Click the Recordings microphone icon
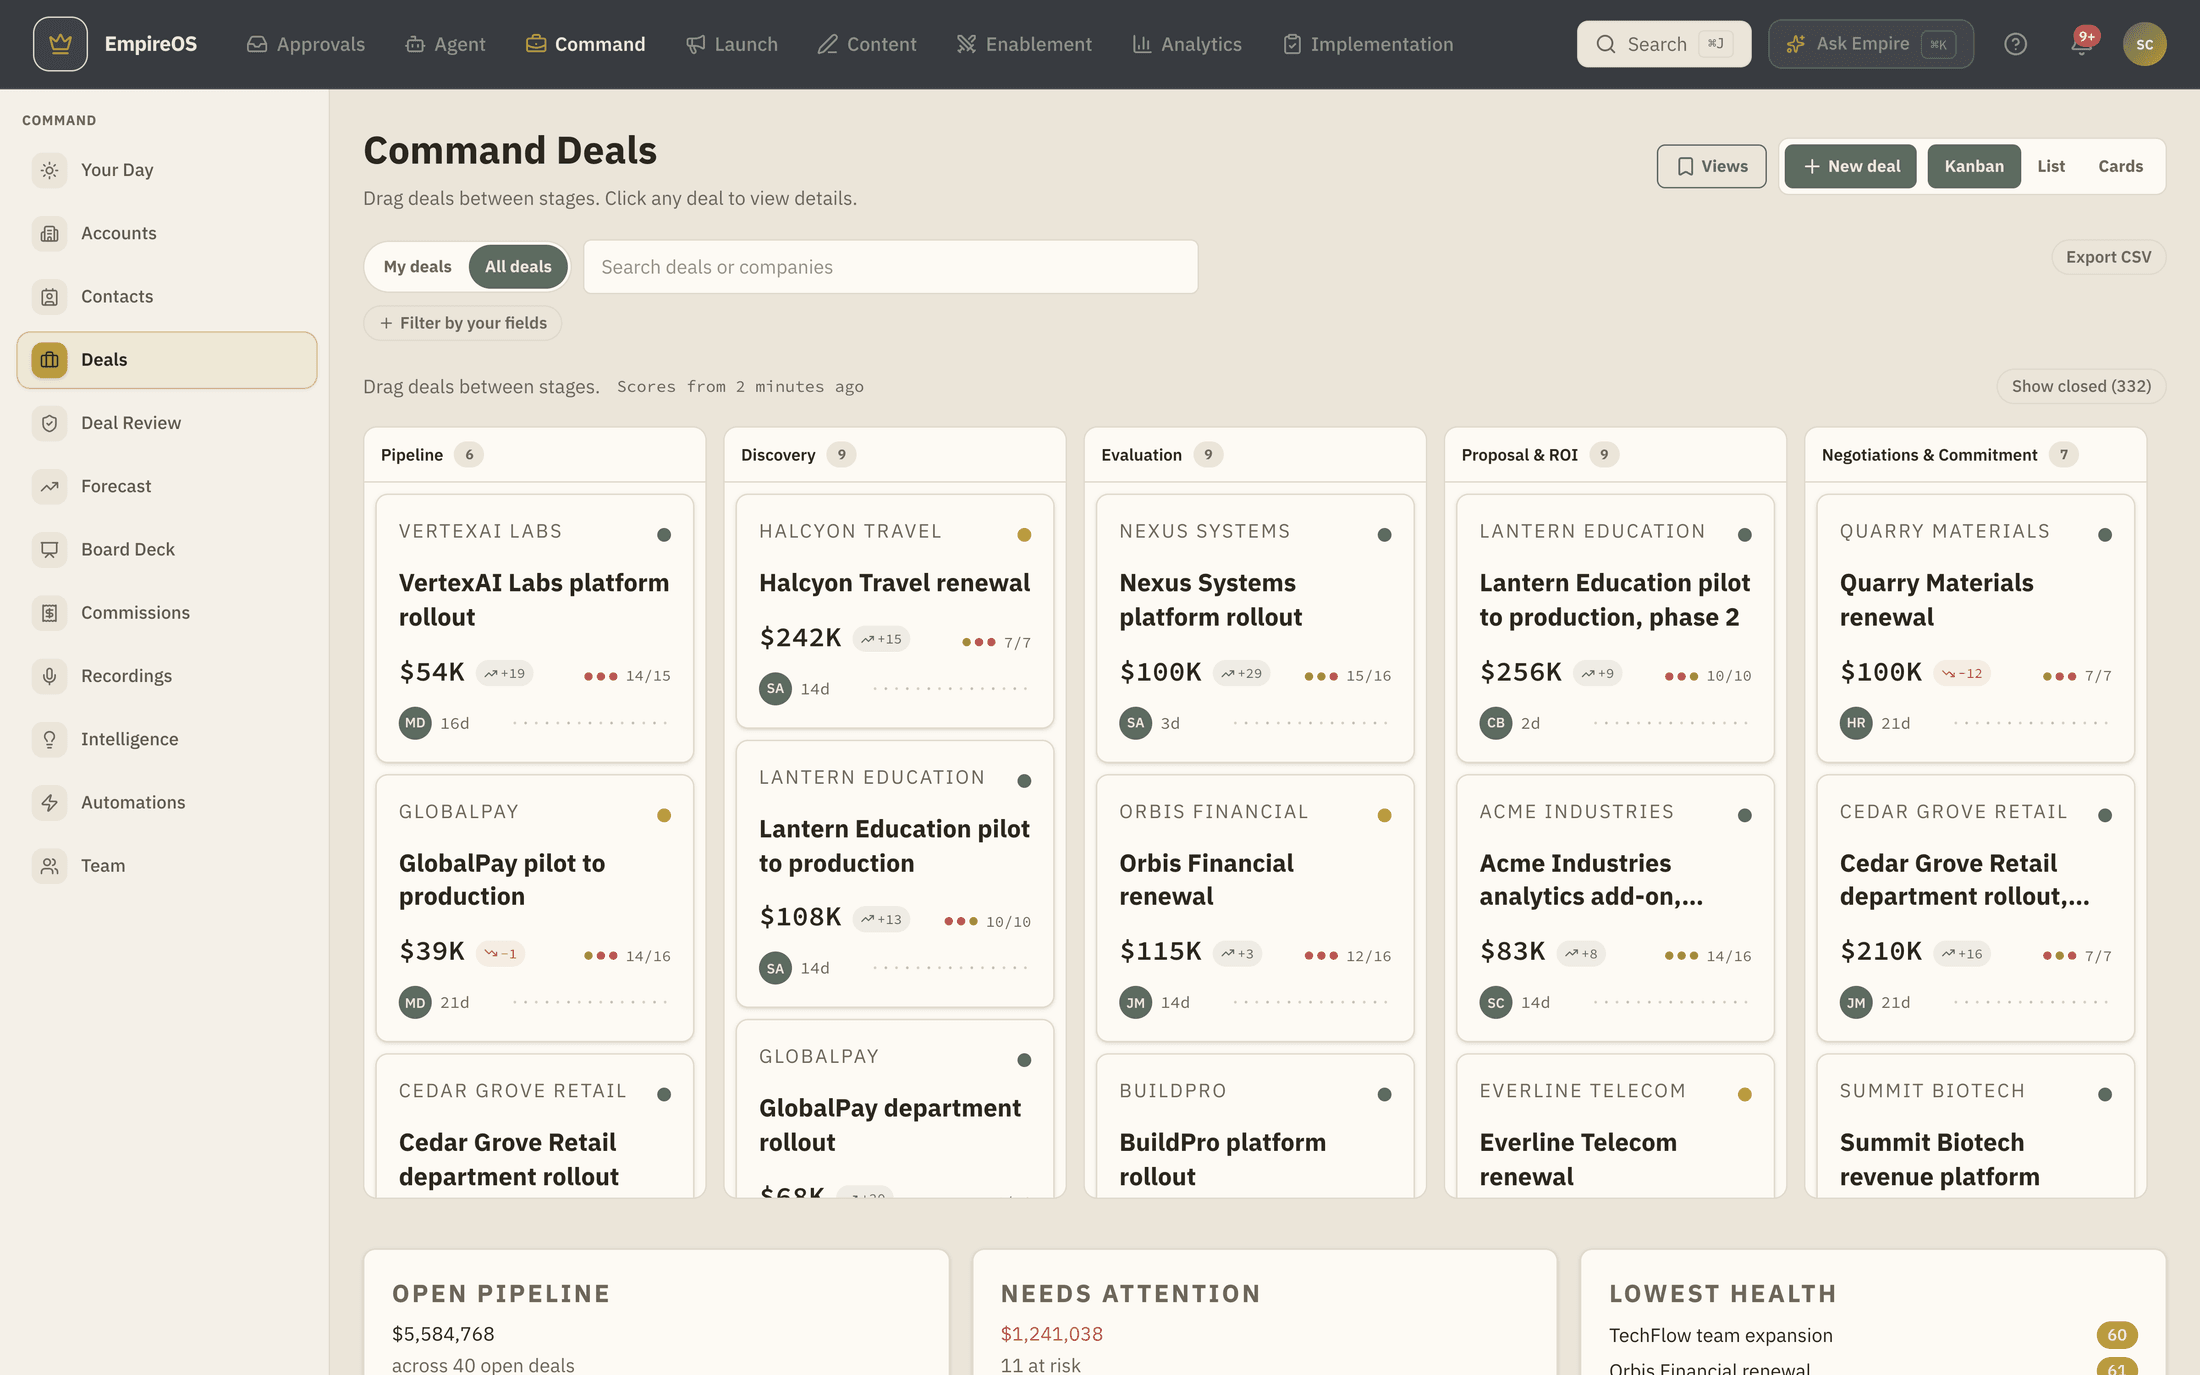 pos(49,676)
